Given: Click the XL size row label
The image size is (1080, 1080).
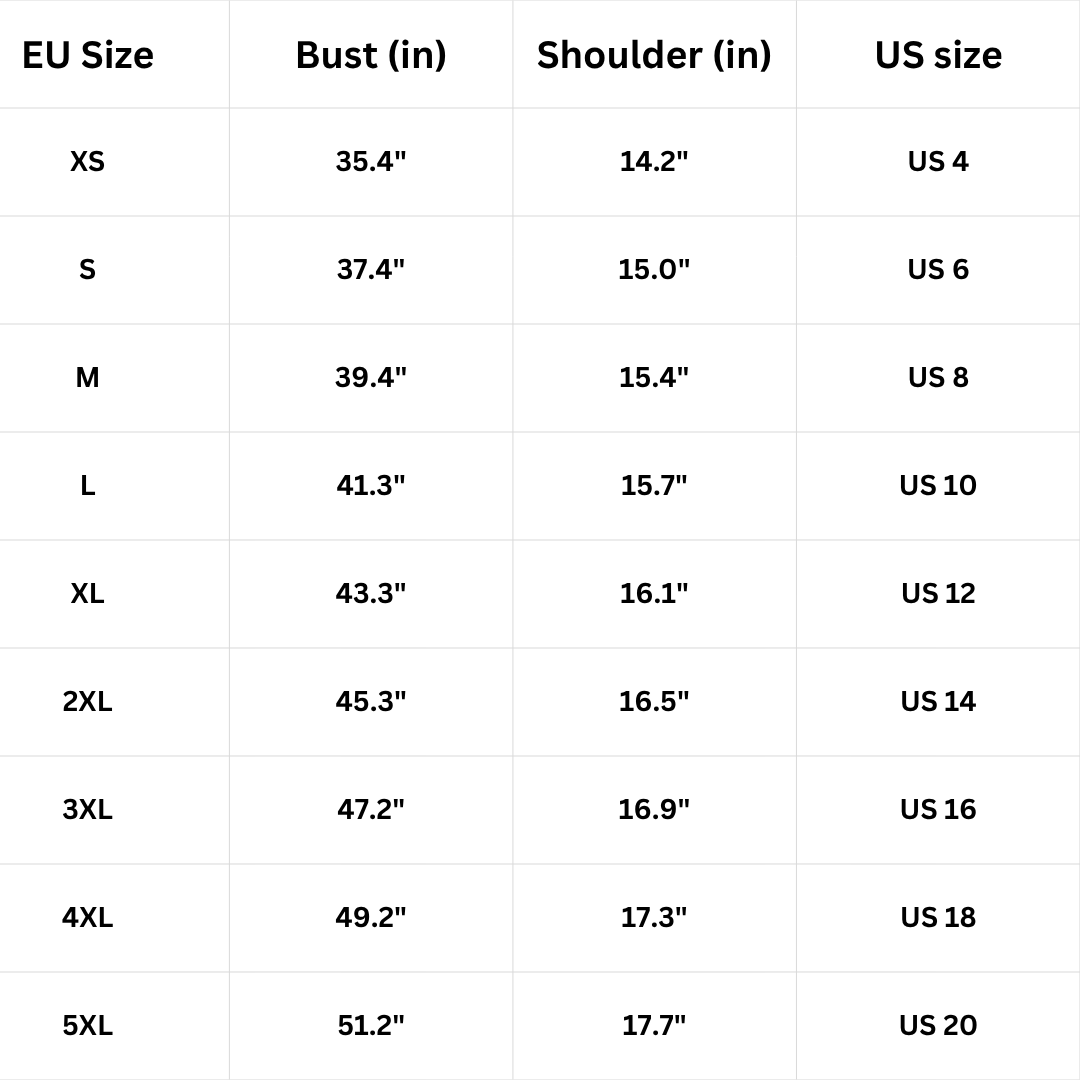Looking at the screenshot, I should click(x=88, y=593).
